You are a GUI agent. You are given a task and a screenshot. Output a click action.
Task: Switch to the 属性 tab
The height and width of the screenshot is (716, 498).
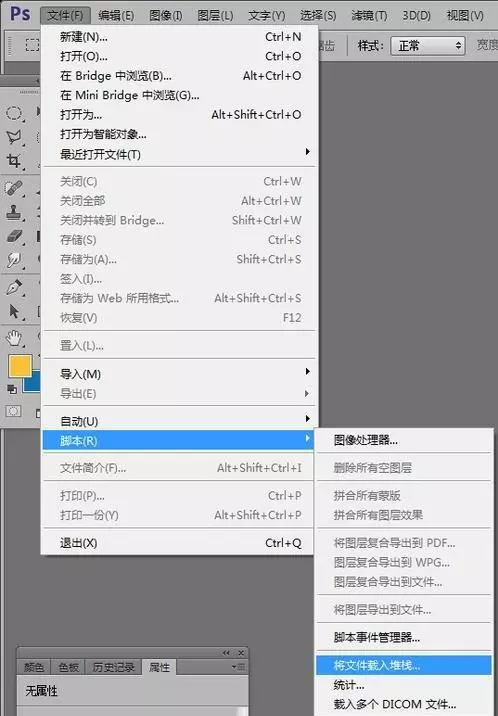[159, 667]
